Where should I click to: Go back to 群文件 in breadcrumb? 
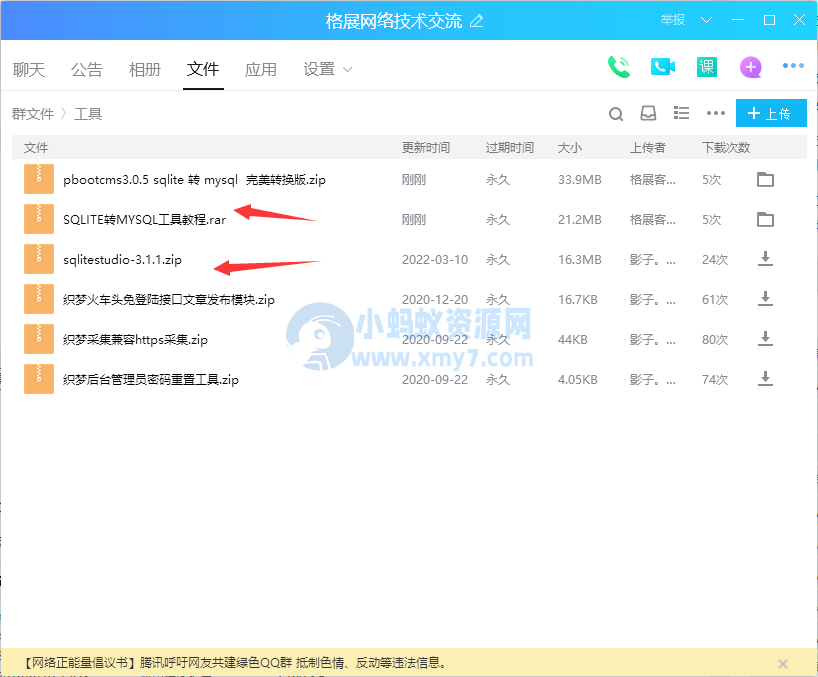33,114
